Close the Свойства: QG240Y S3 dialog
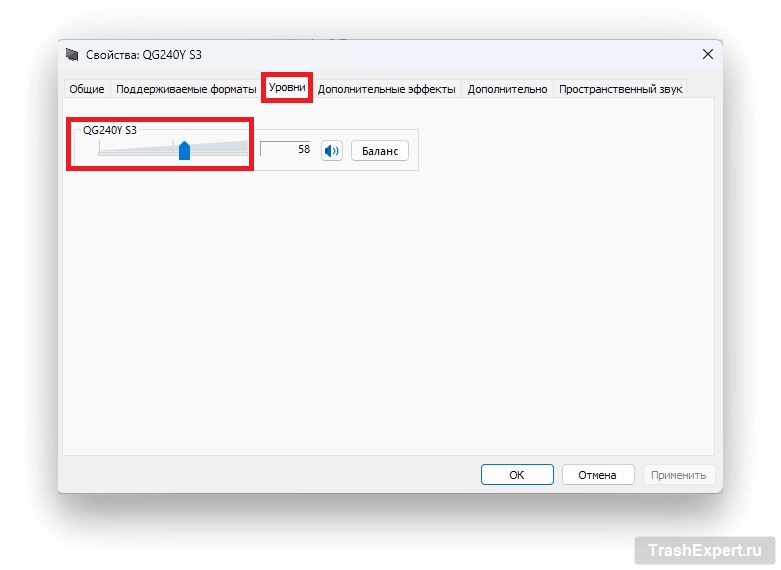The height and width of the screenshot is (570, 781). tap(708, 54)
